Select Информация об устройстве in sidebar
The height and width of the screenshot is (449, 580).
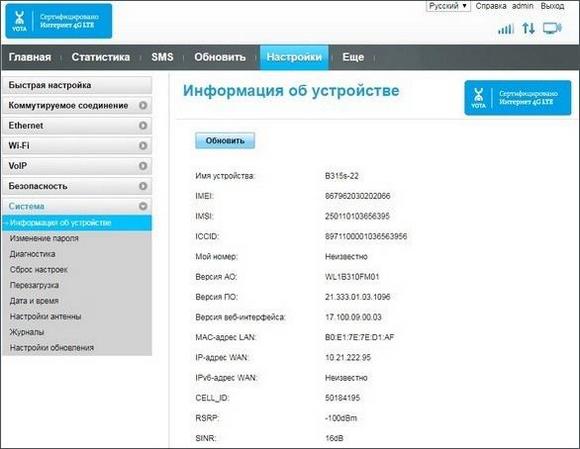[x=77, y=223]
